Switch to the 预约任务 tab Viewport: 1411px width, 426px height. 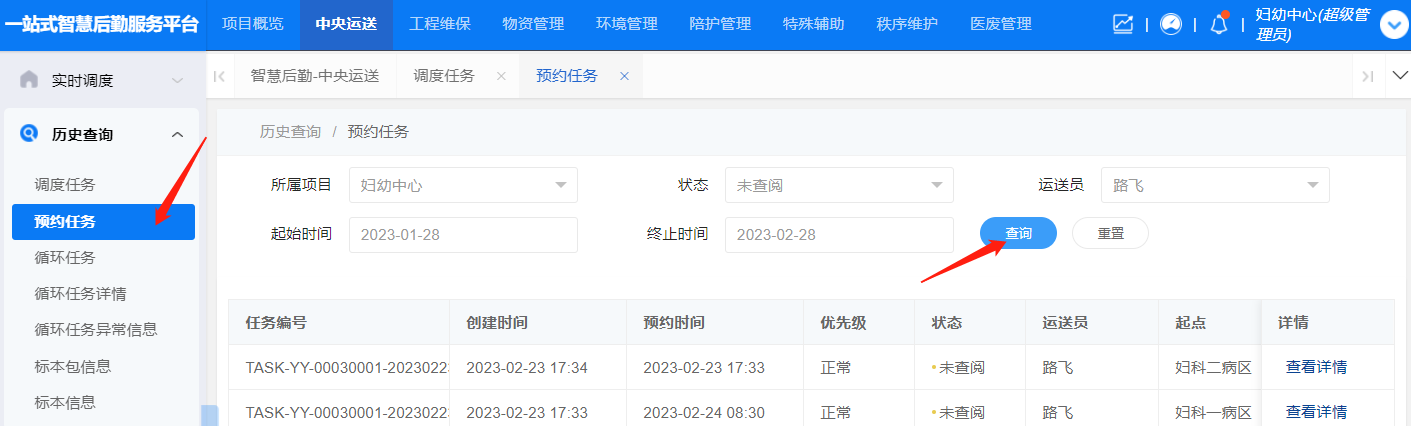click(567, 76)
